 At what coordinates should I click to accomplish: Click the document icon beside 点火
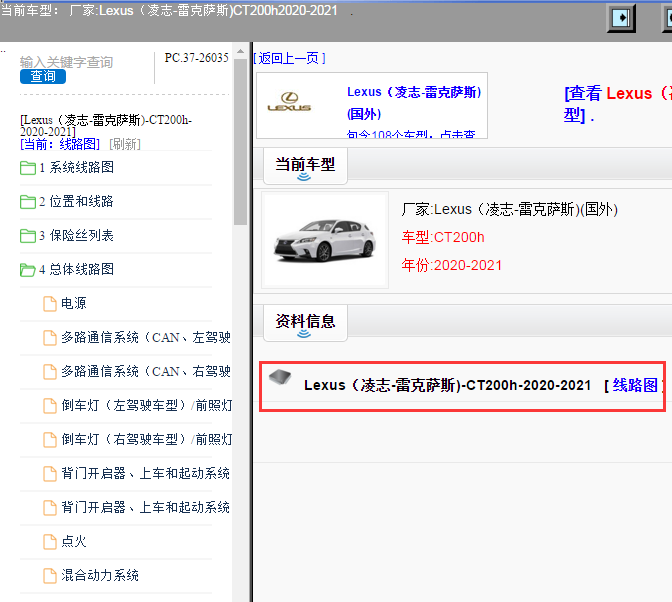[x=50, y=542]
